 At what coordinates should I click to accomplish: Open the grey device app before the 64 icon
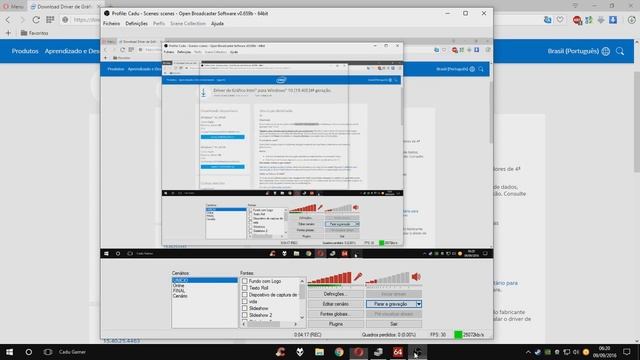[378, 352]
